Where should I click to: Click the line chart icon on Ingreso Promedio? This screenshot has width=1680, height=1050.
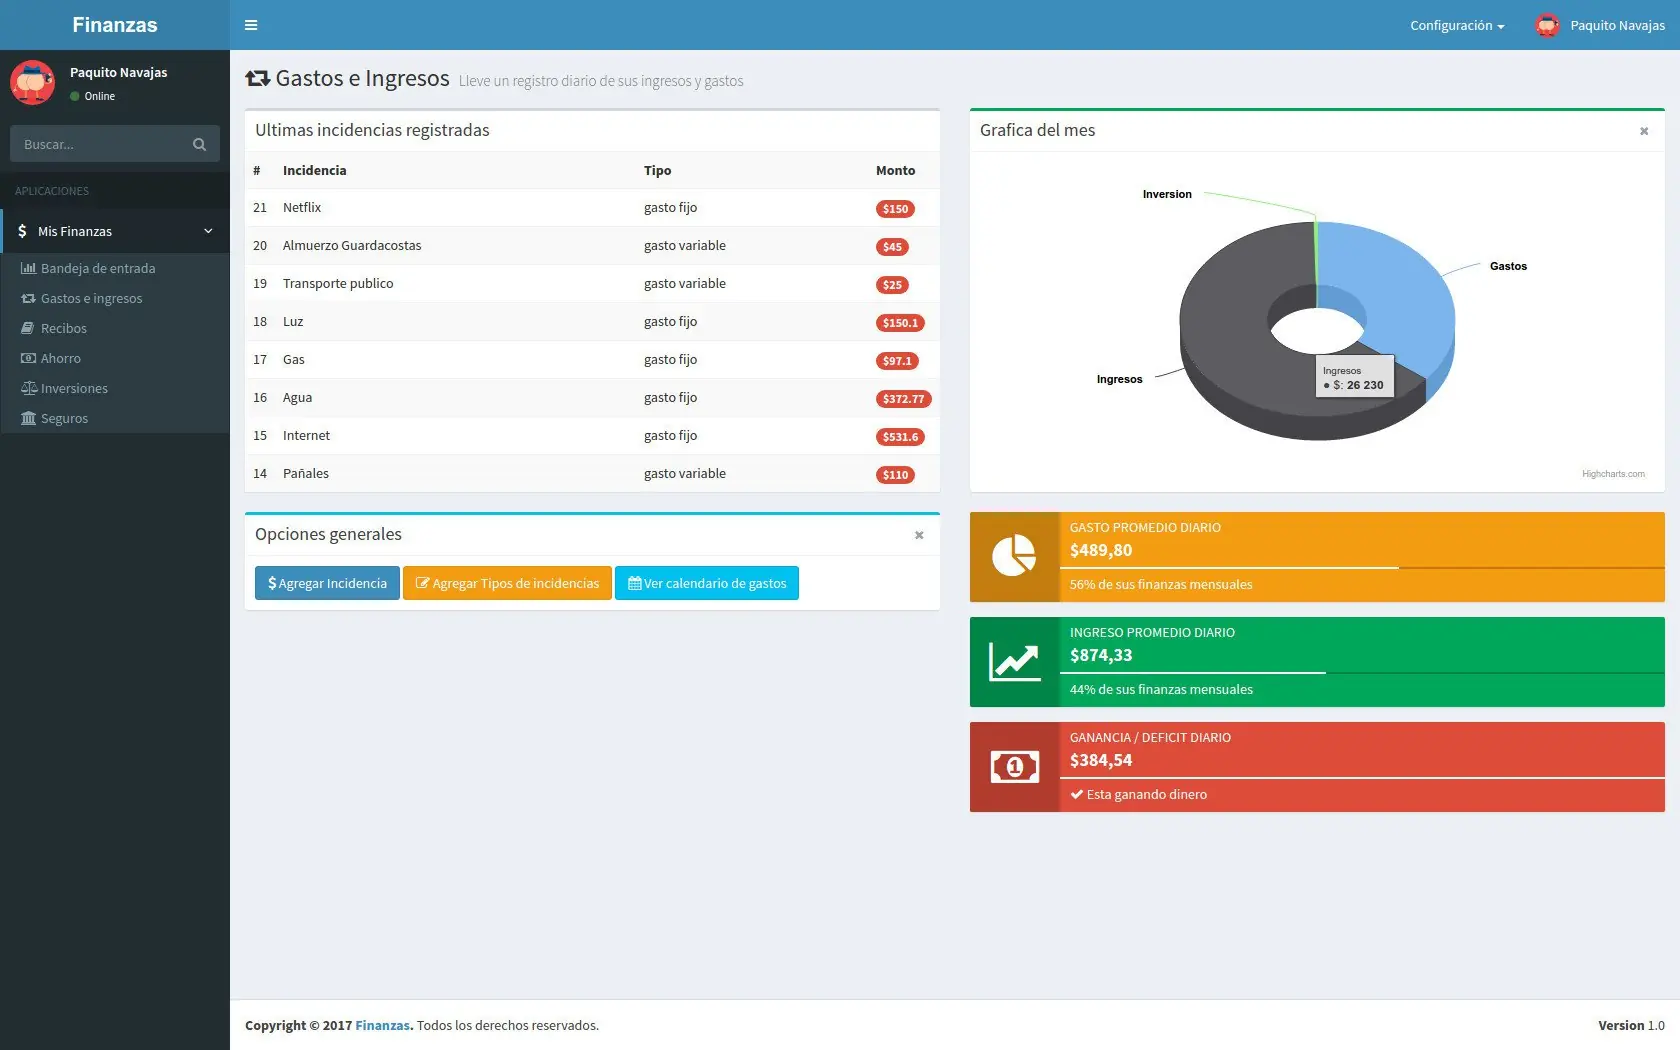point(1014,661)
